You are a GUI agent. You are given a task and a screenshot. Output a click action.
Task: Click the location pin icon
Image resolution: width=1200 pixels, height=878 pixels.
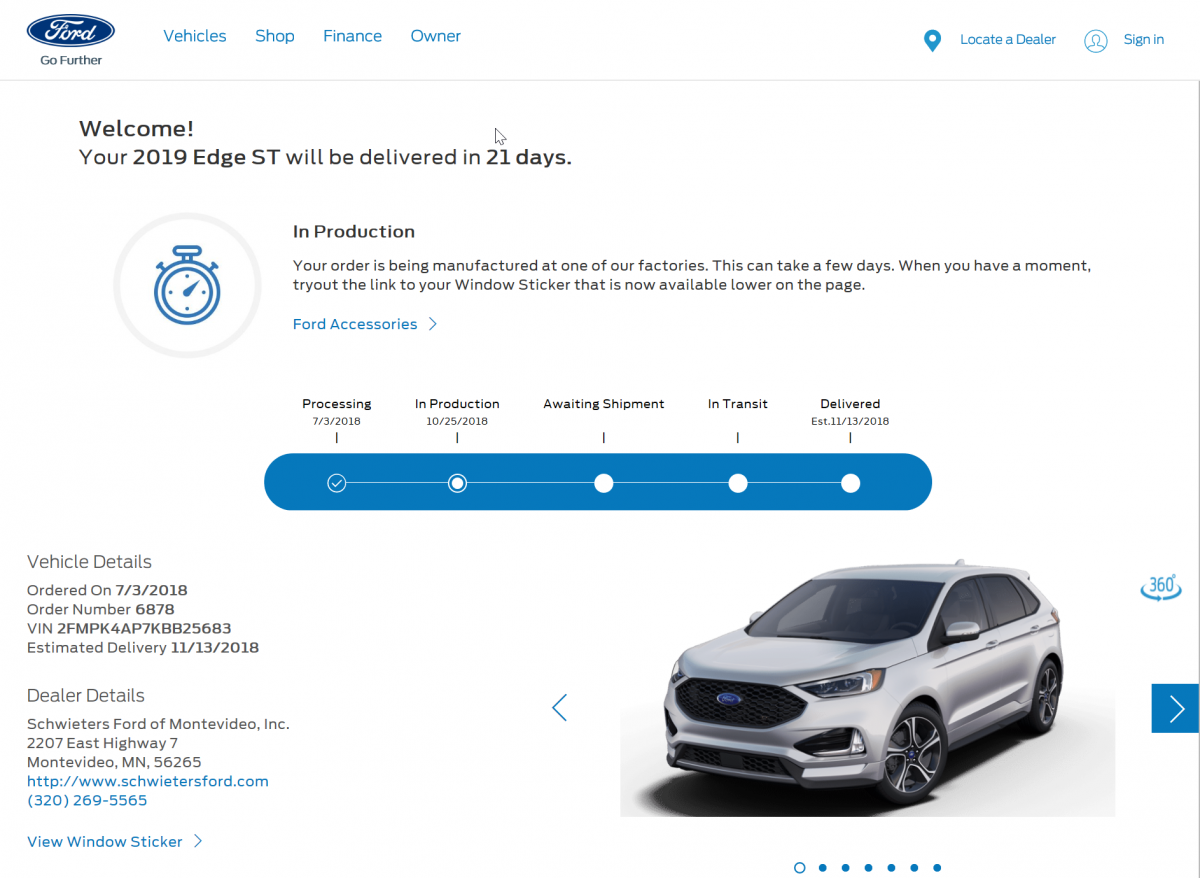pos(932,40)
